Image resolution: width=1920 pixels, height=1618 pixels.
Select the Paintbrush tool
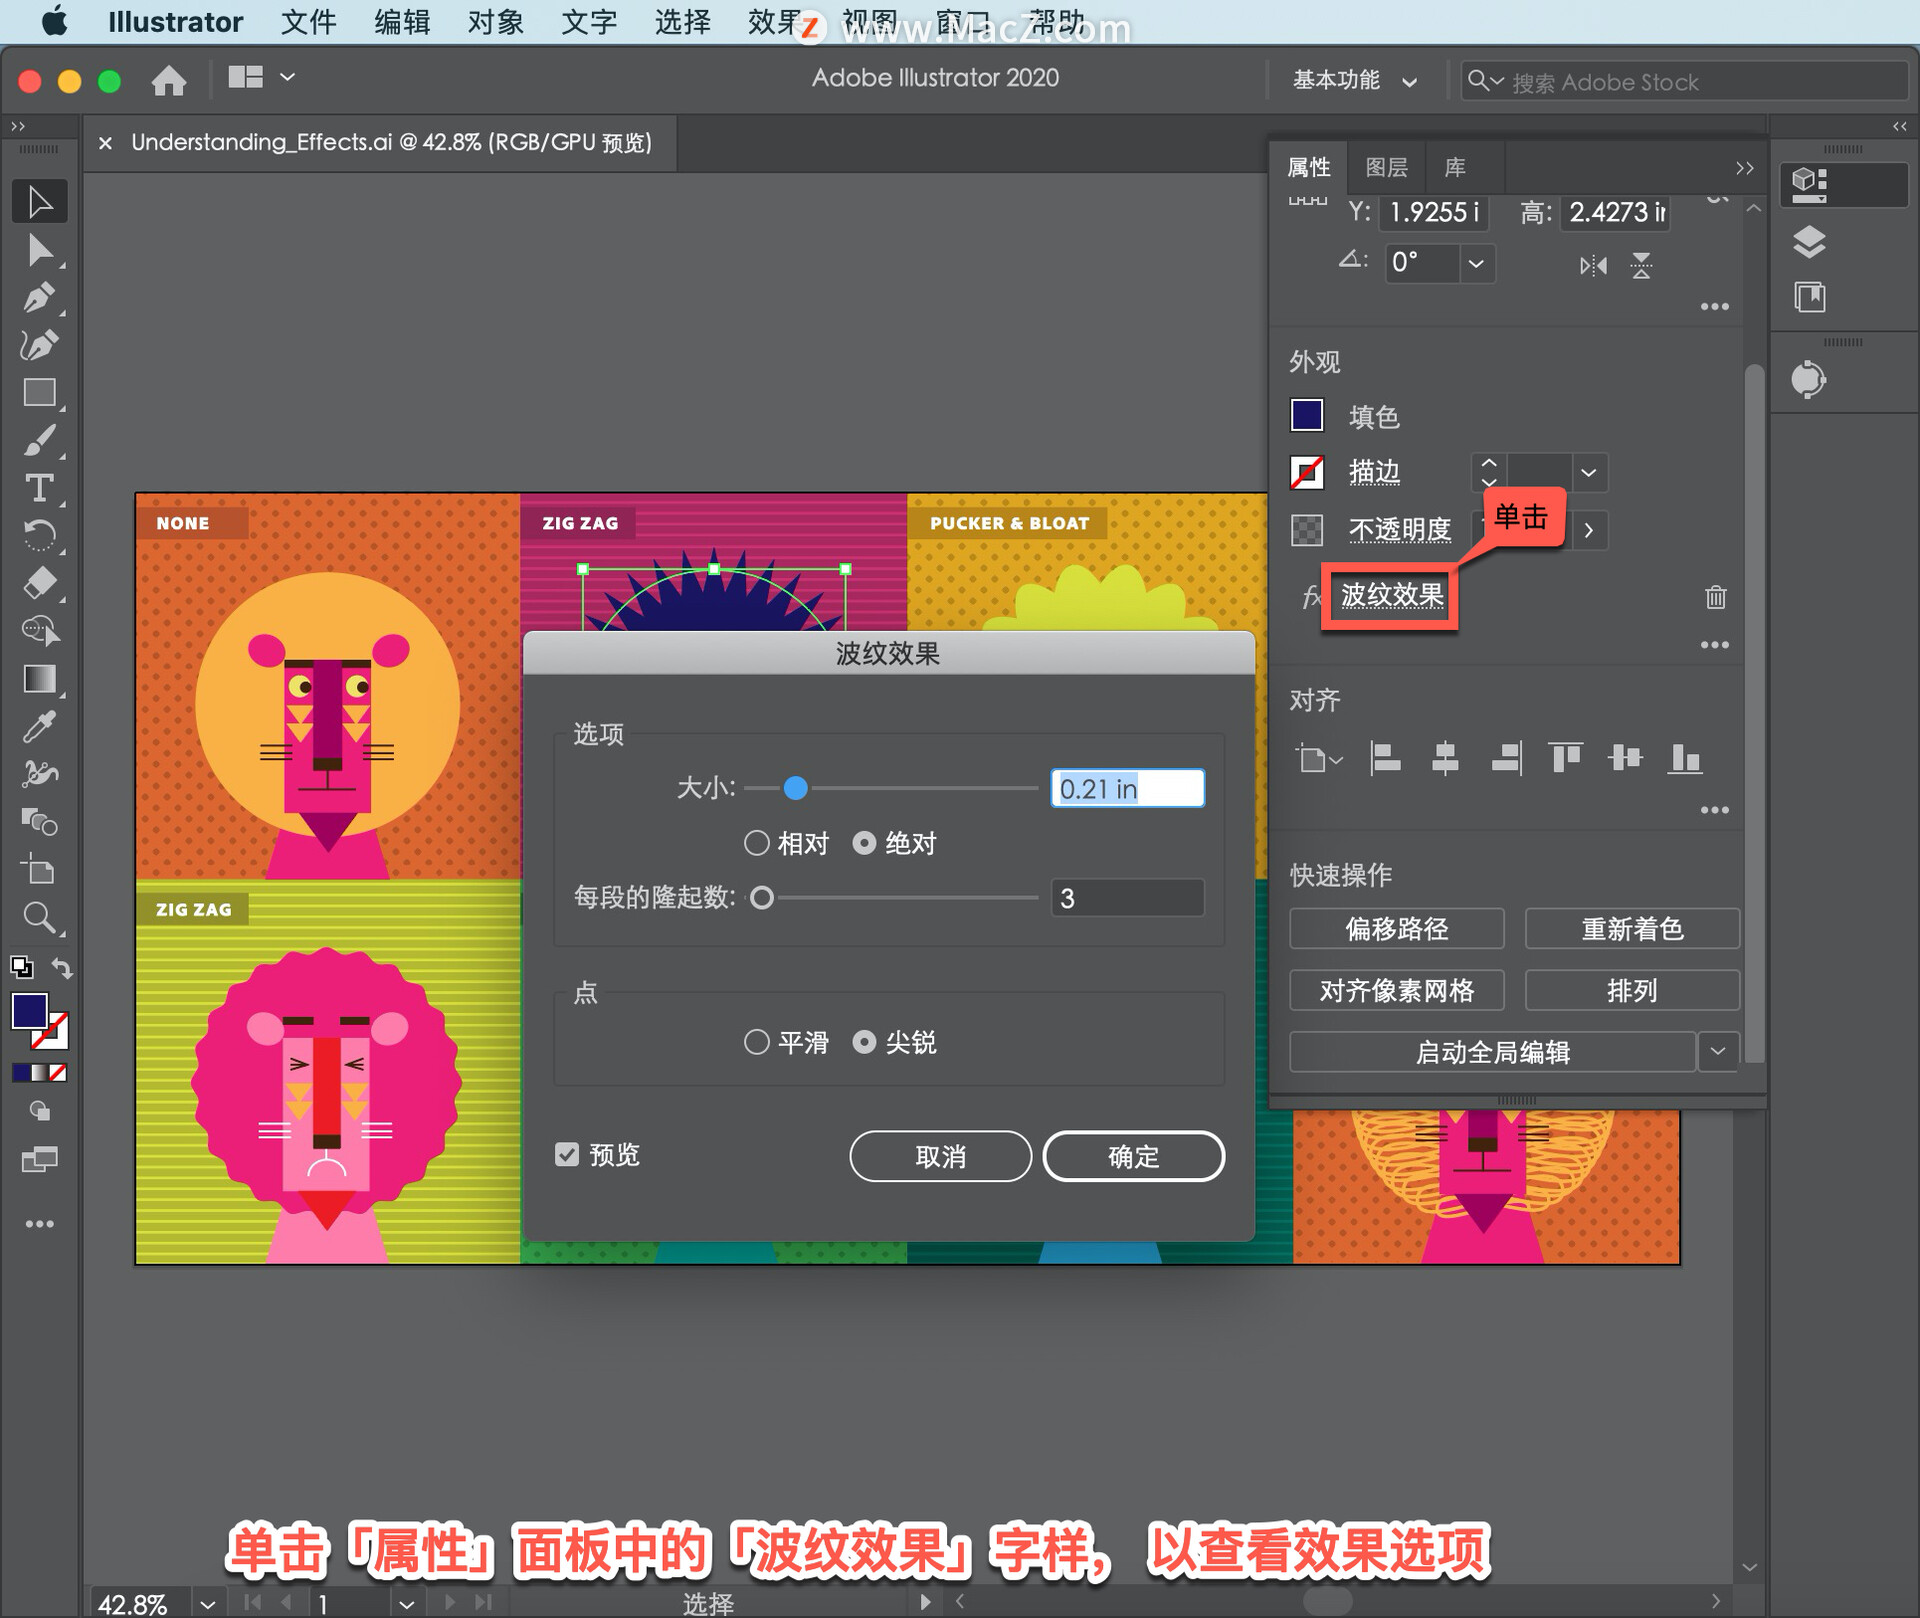pos(40,440)
